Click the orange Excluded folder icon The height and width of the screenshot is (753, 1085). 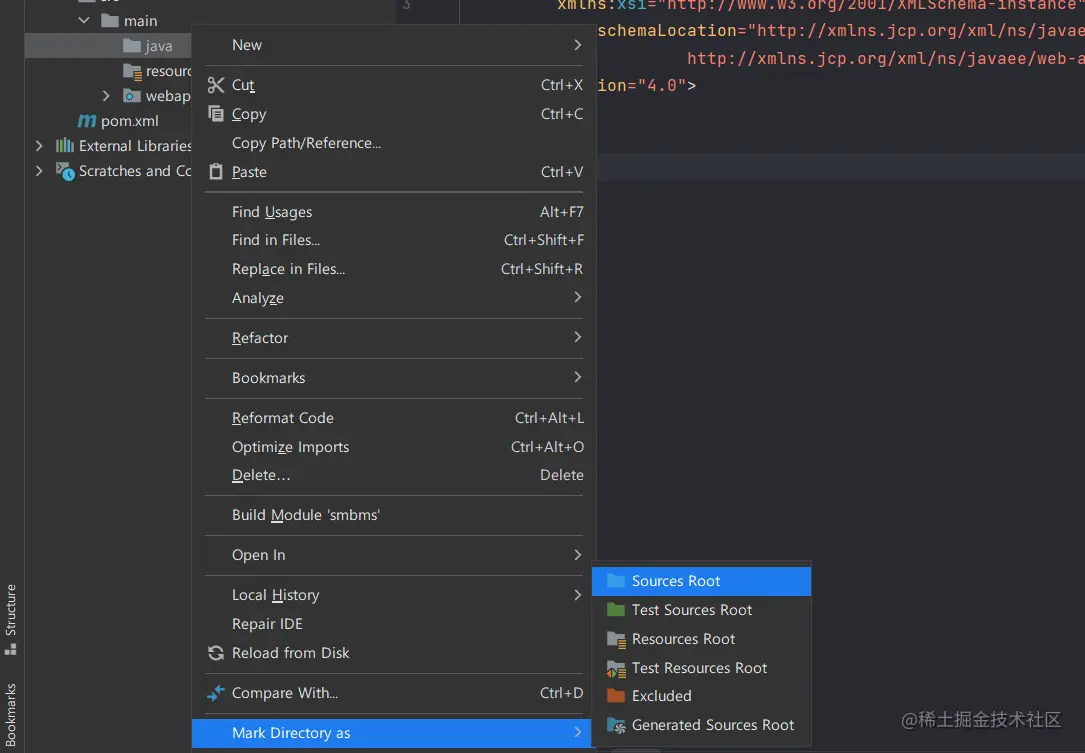[x=616, y=696]
